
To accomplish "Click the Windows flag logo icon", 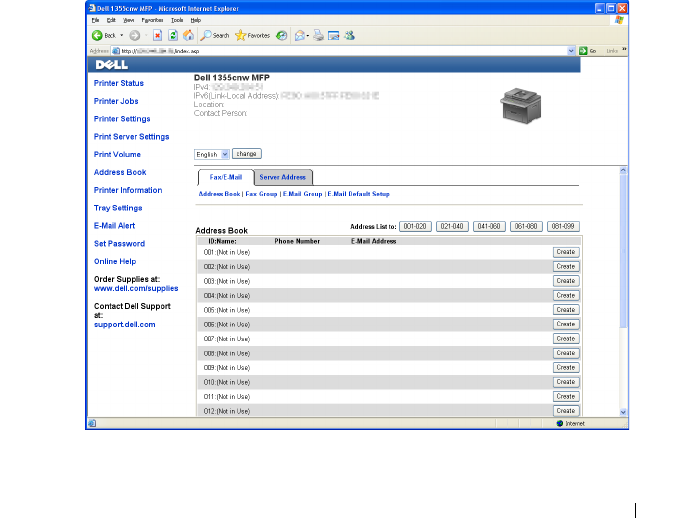I will tap(619, 20).
